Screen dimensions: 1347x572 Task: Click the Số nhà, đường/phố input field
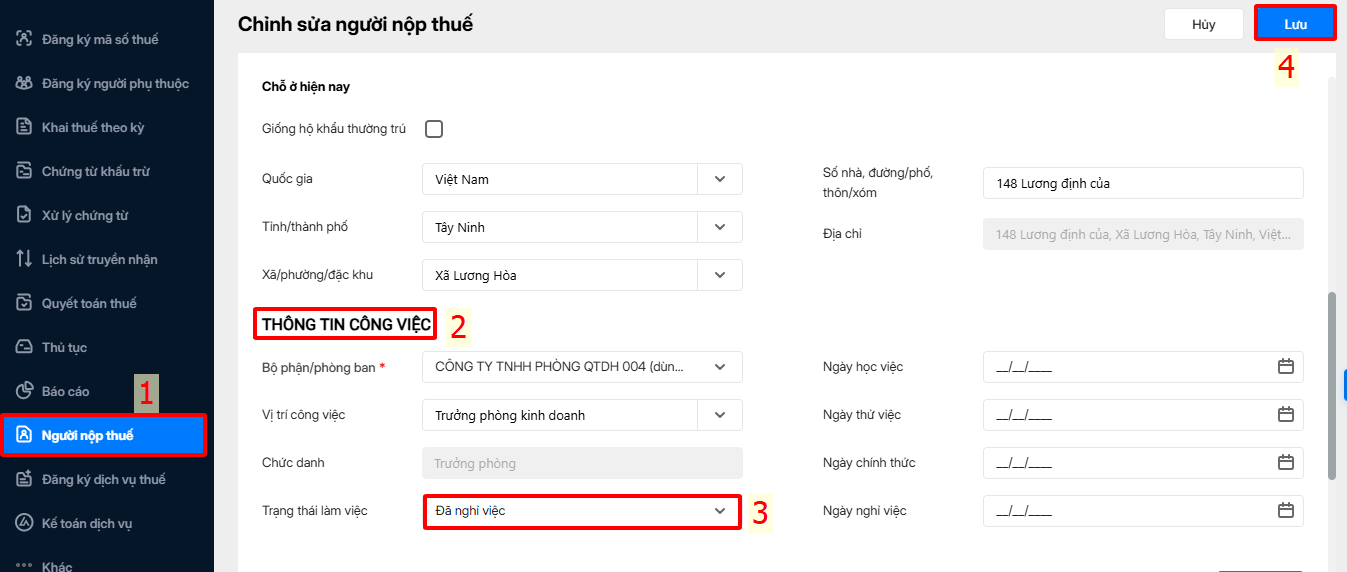coord(1142,183)
